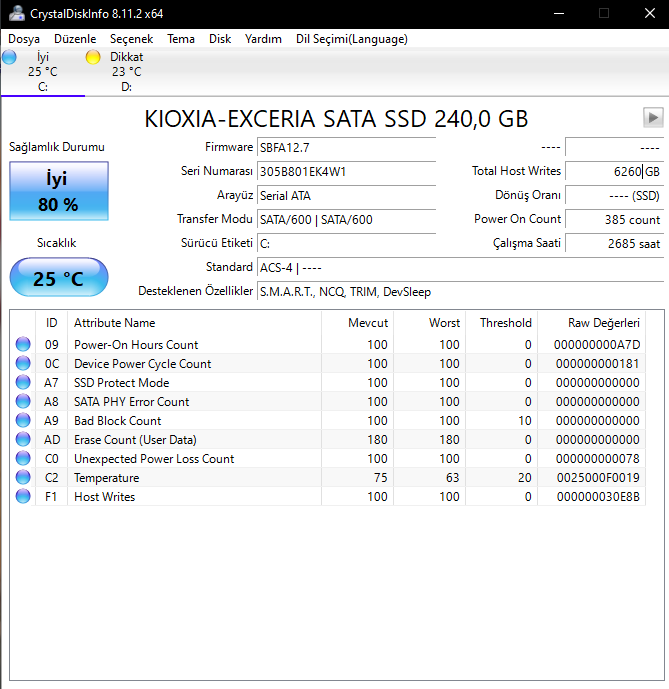This screenshot has height=689, width=669.
Task: Click the 25 °C temperature button
Action: tap(59, 277)
